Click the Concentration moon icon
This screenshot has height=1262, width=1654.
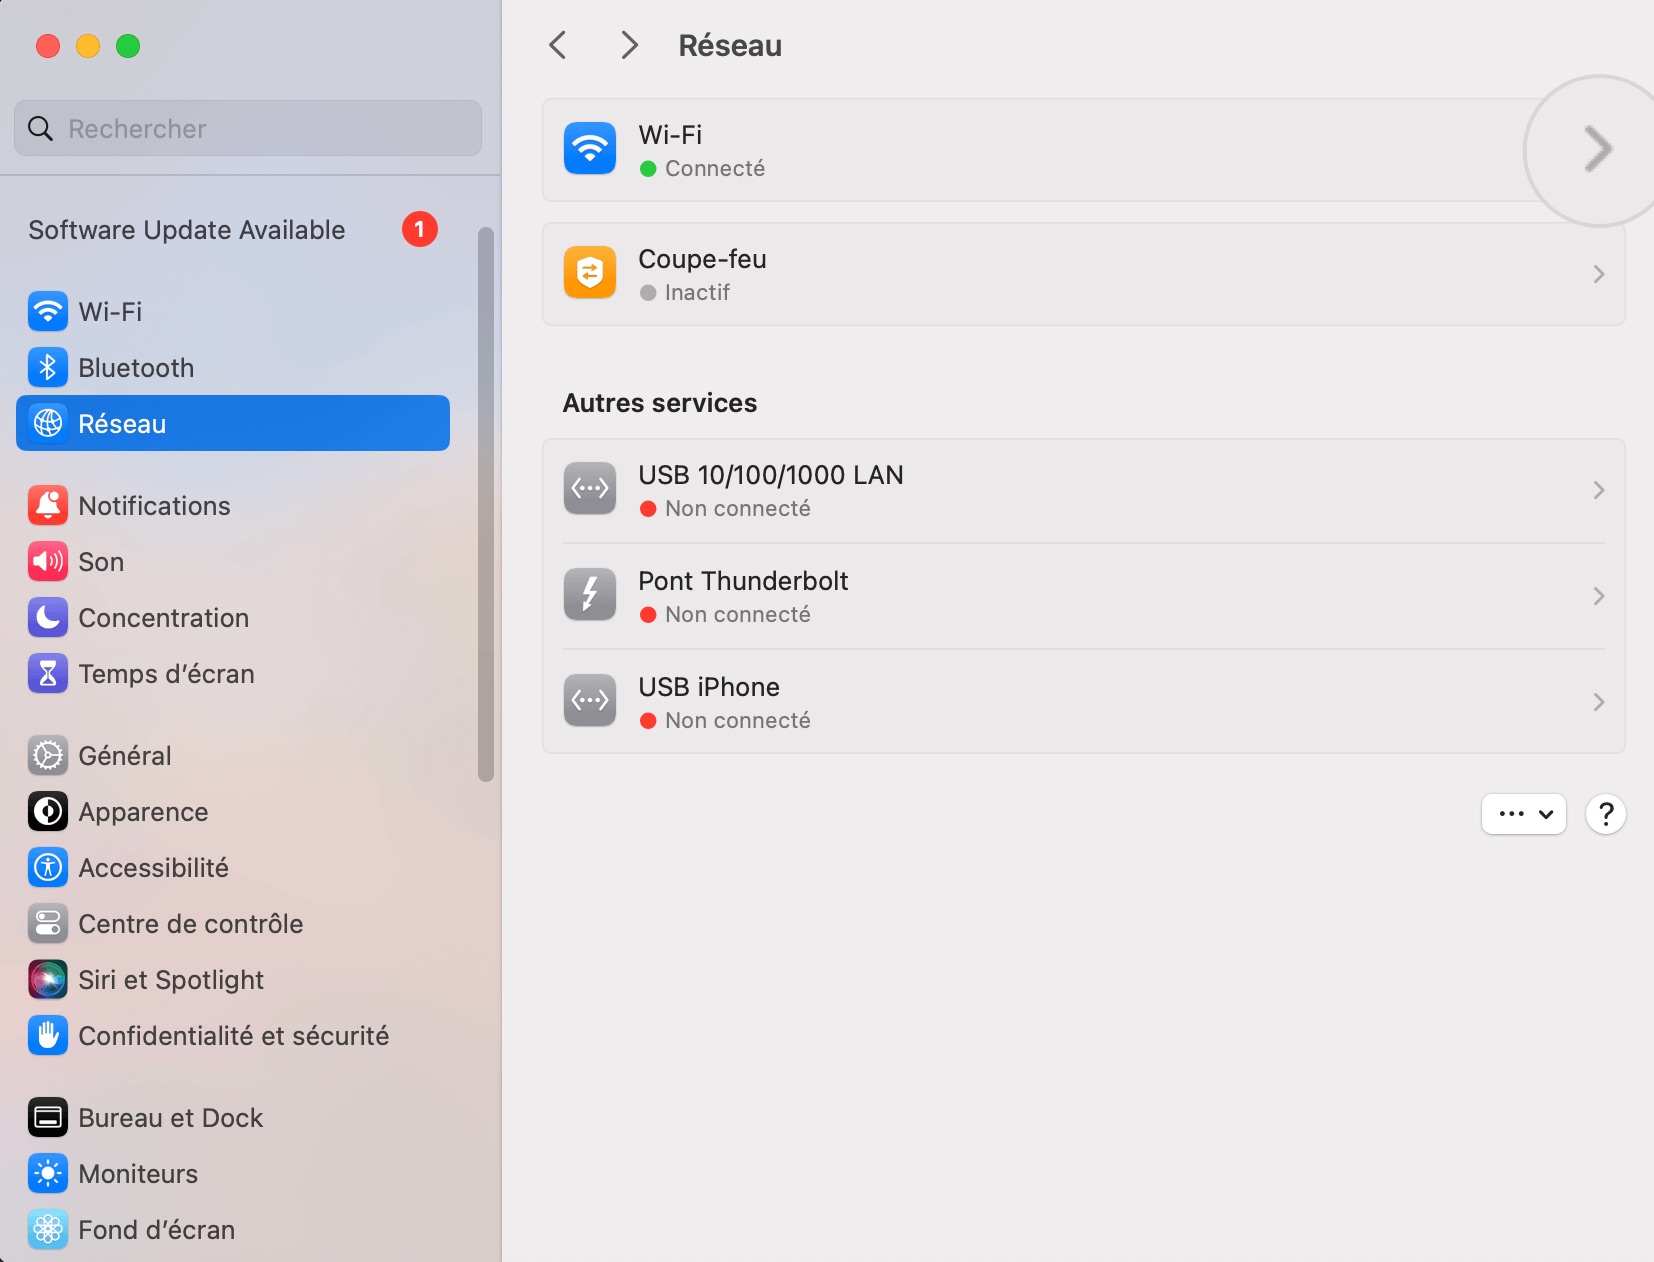pyautogui.click(x=48, y=618)
